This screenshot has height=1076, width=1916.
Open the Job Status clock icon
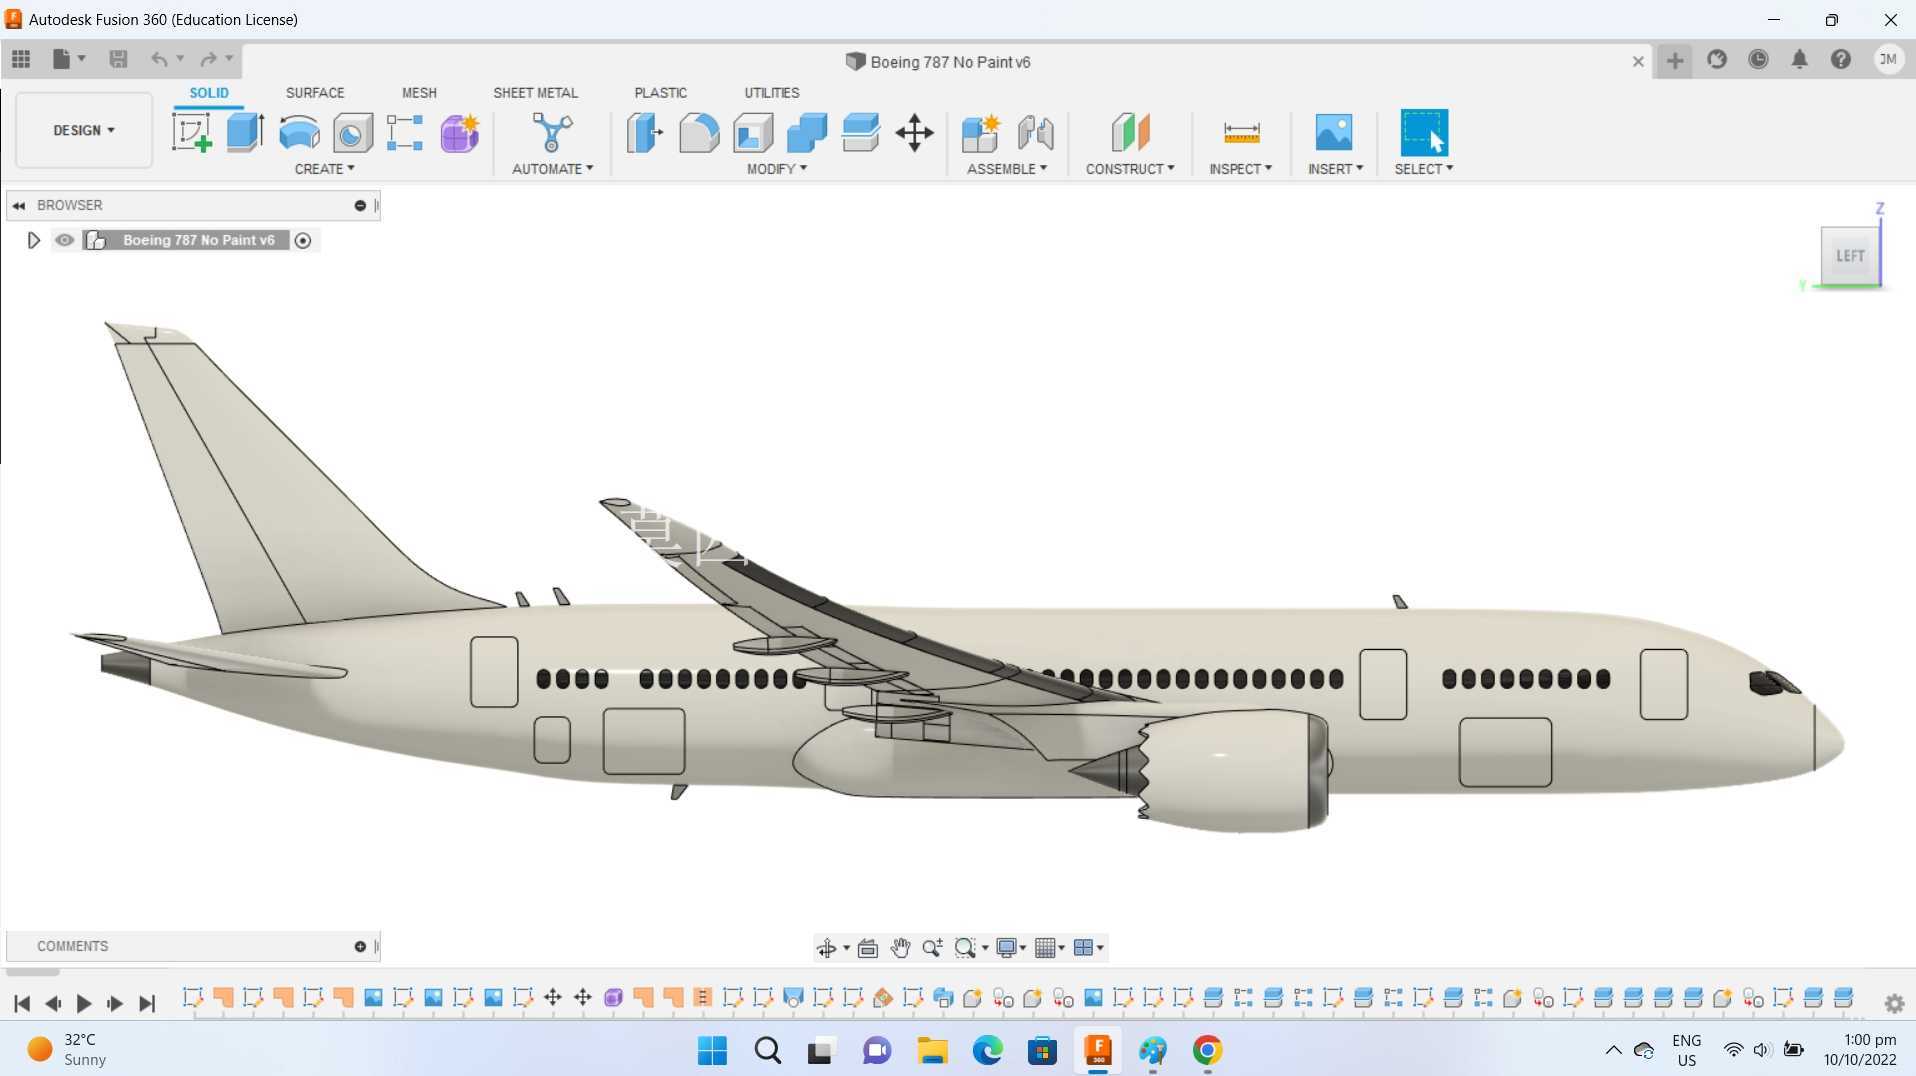pos(1758,60)
